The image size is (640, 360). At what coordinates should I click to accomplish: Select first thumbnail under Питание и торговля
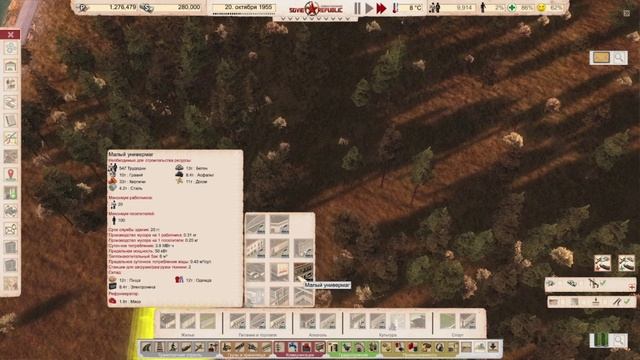pos(238,321)
